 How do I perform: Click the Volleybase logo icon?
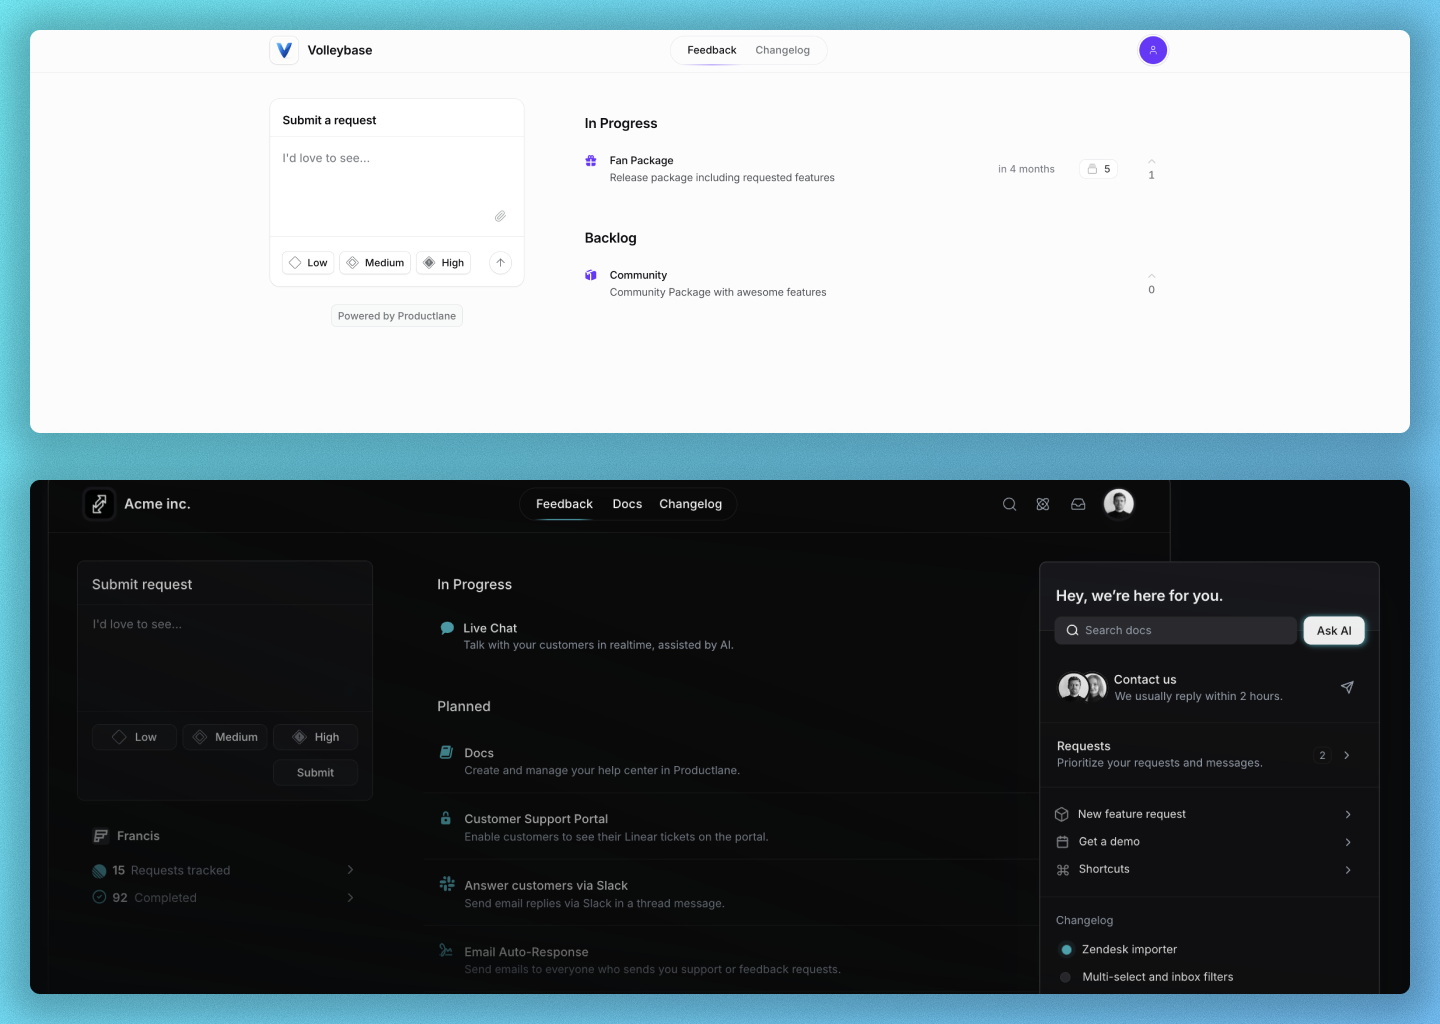point(284,50)
